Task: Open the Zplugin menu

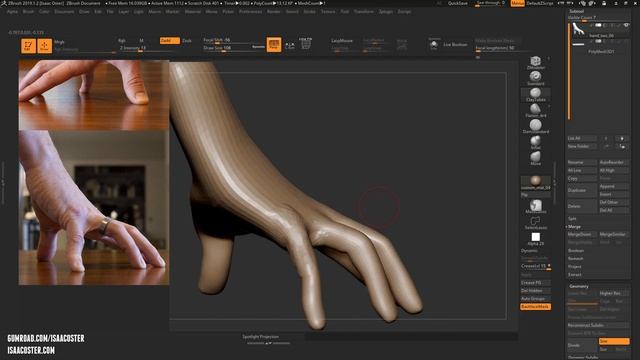Action: (x=386, y=11)
